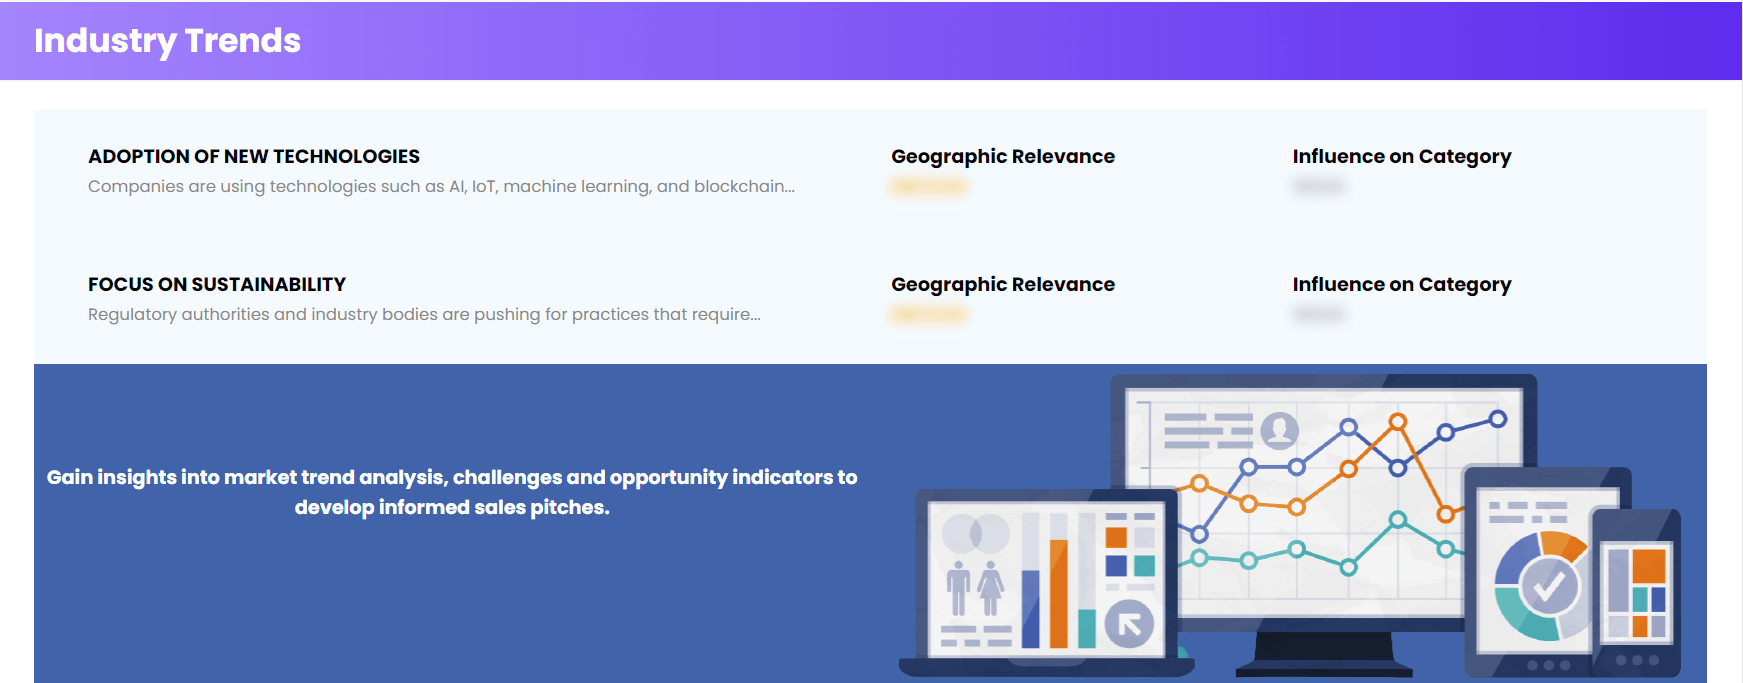Click the Gain insights banner text
Viewport: 1743px width, 683px height.
click(x=452, y=492)
